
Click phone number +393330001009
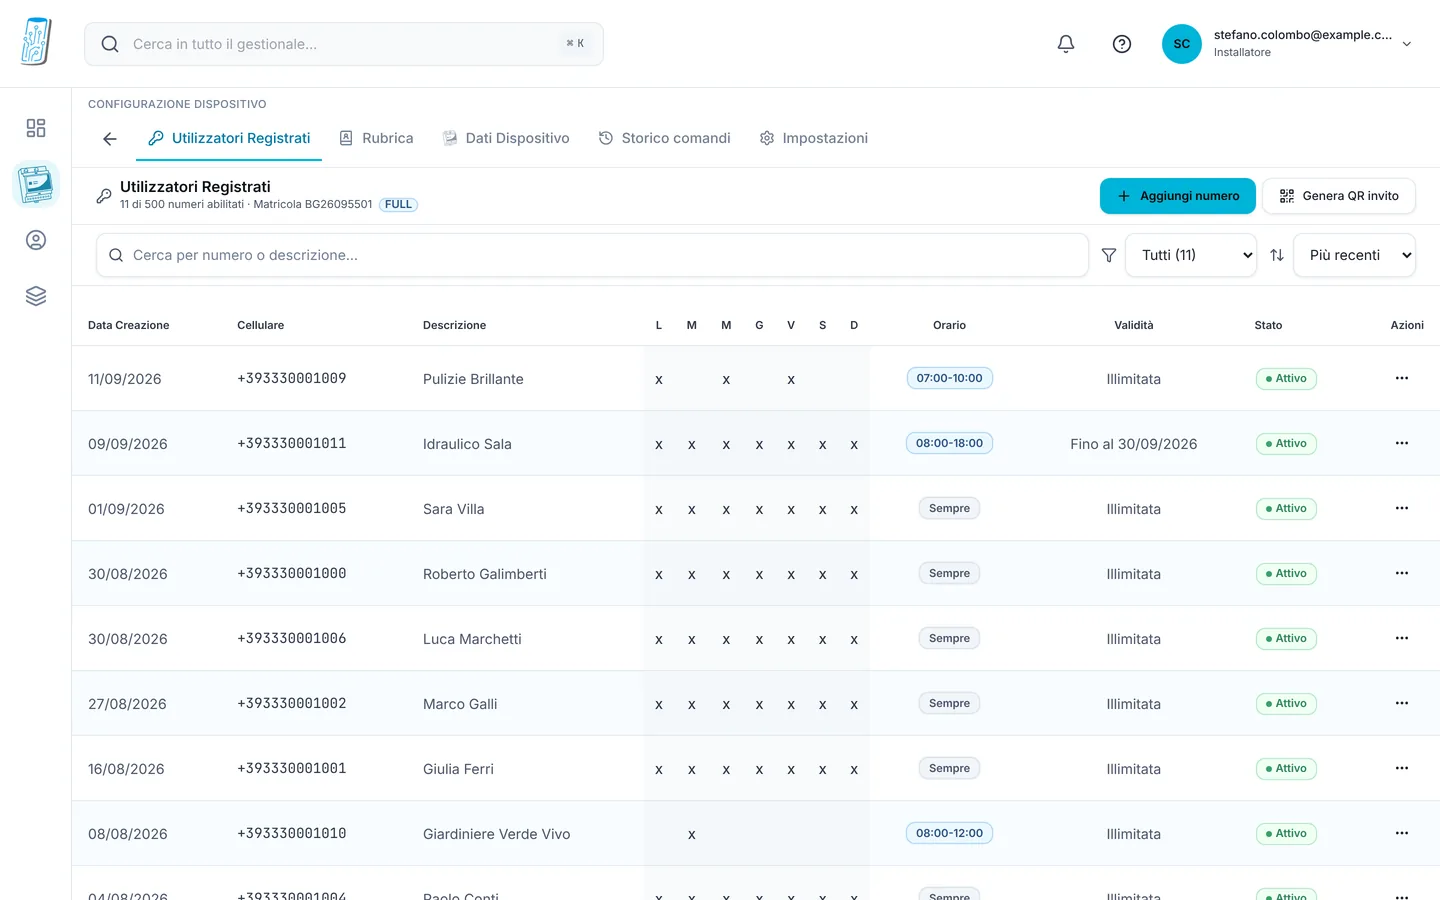point(292,378)
